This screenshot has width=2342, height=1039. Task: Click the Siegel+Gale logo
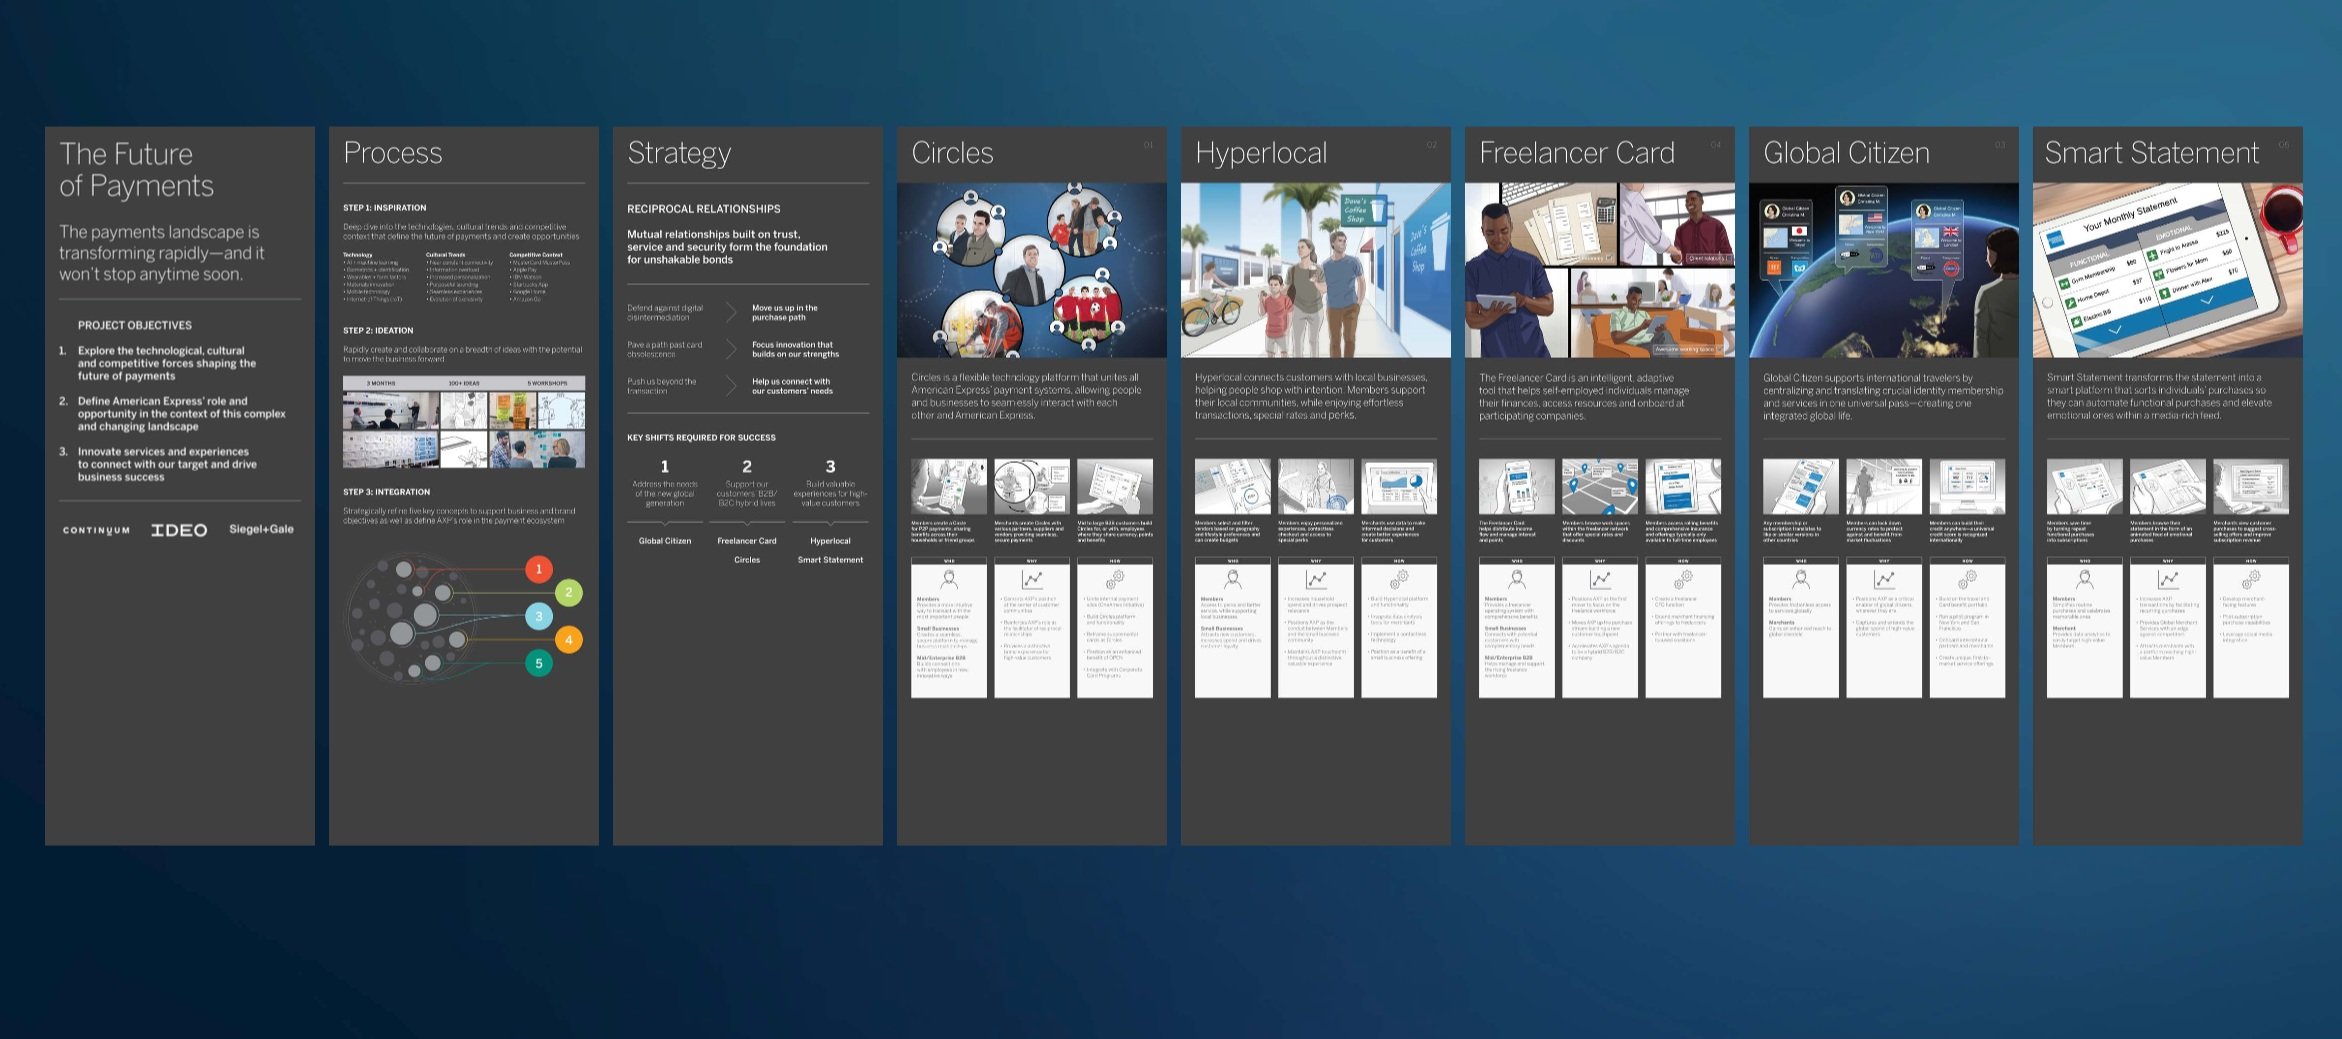pos(261,529)
